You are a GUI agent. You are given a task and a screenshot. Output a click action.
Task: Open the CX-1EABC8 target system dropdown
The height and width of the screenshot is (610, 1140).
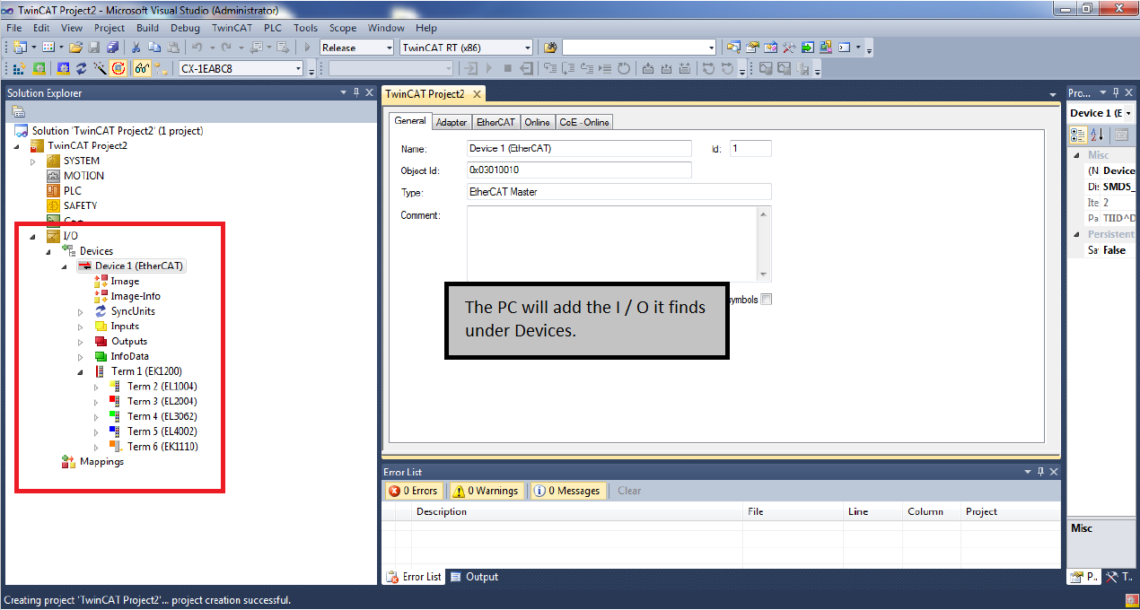(x=240, y=68)
